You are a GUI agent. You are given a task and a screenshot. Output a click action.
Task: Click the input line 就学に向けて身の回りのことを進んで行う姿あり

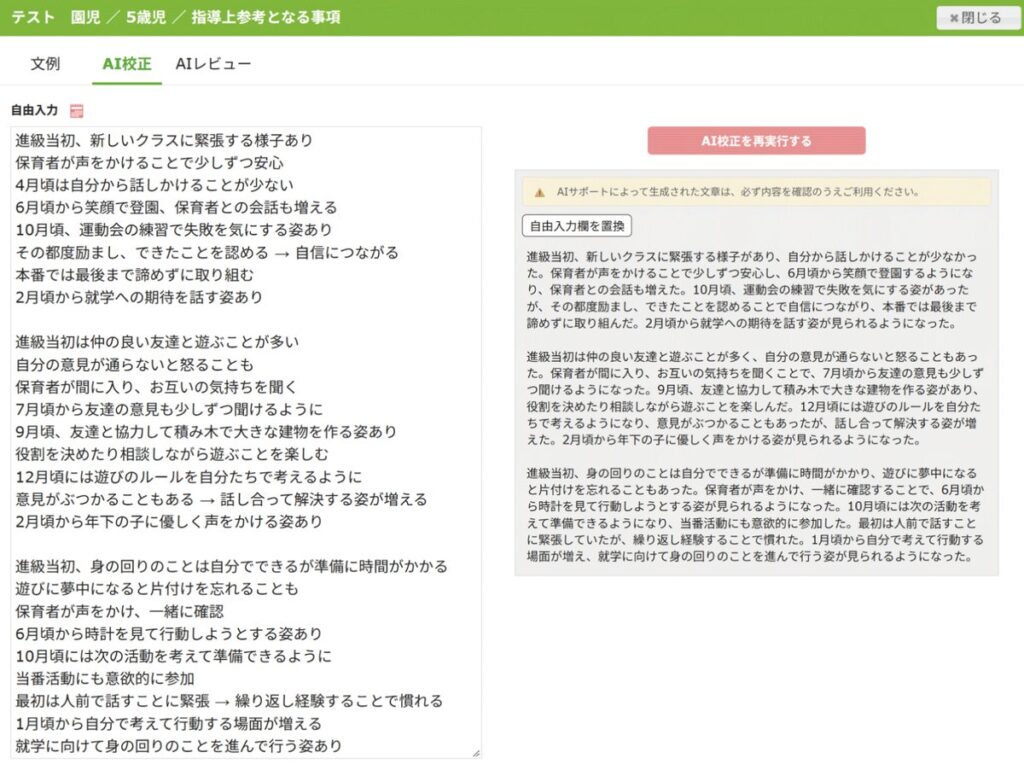click(x=179, y=746)
